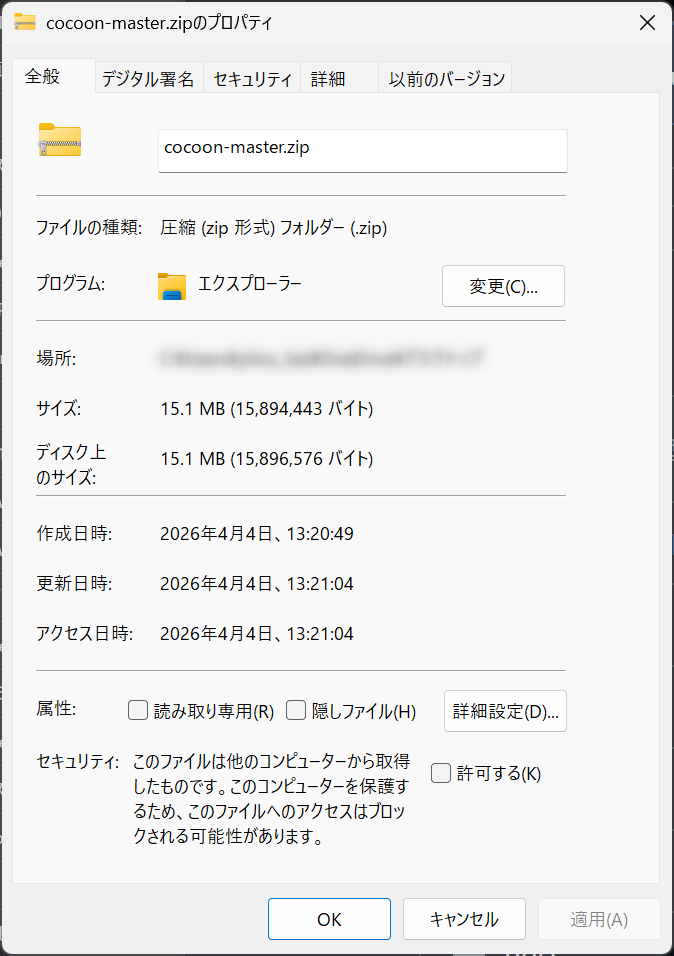Image resolution: width=674 pixels, height=956 pixels.
Task: Close the properties dialog with X
Action: point(647,23)
